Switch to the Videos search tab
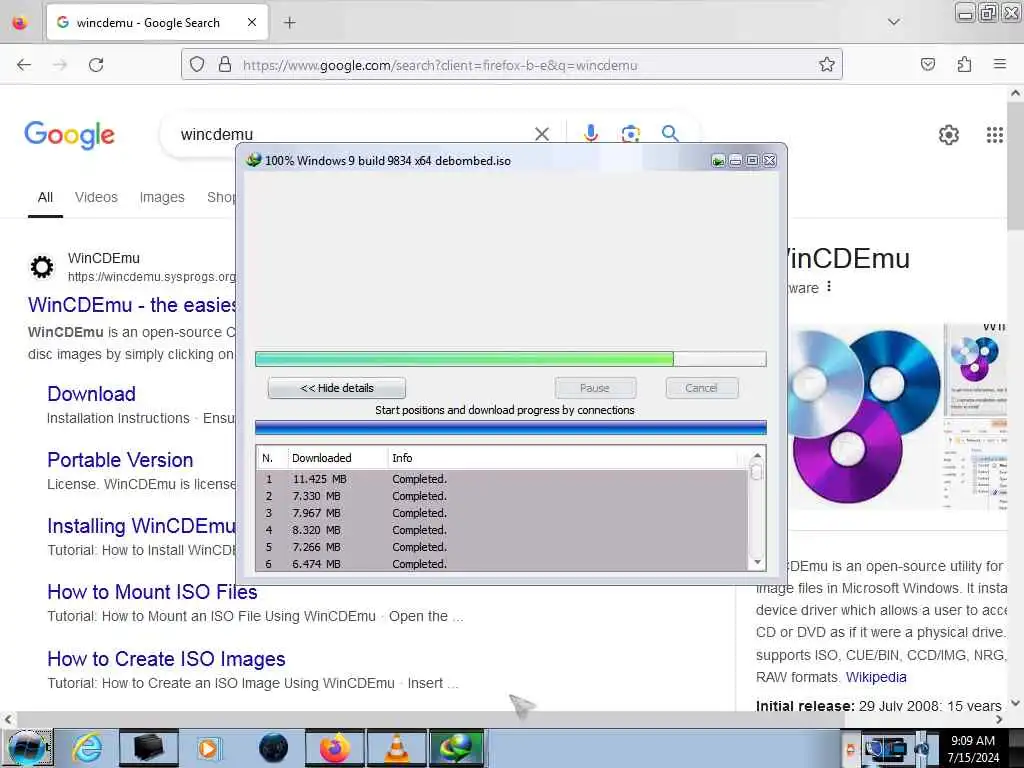This screenshot has height=768, width=1024. (x=96, y=197)
